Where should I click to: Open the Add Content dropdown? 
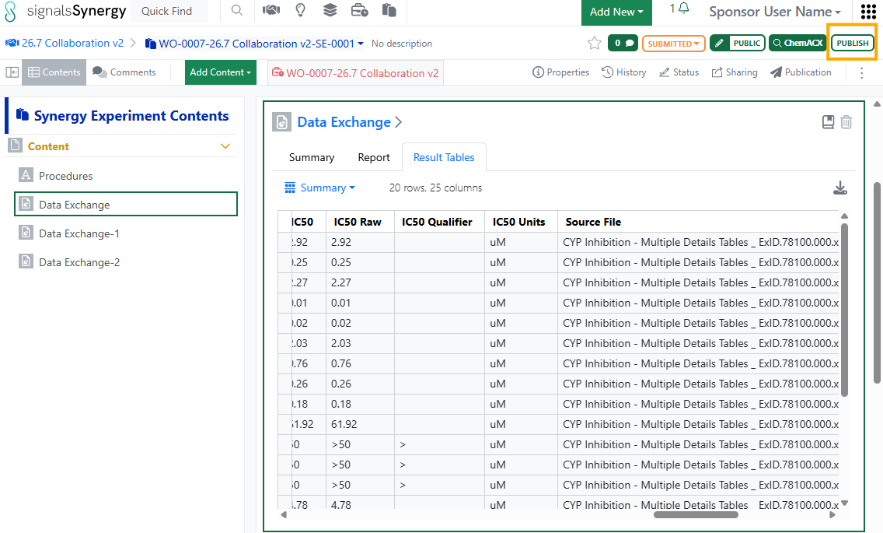pyautogui.click(x=220, y=72)
